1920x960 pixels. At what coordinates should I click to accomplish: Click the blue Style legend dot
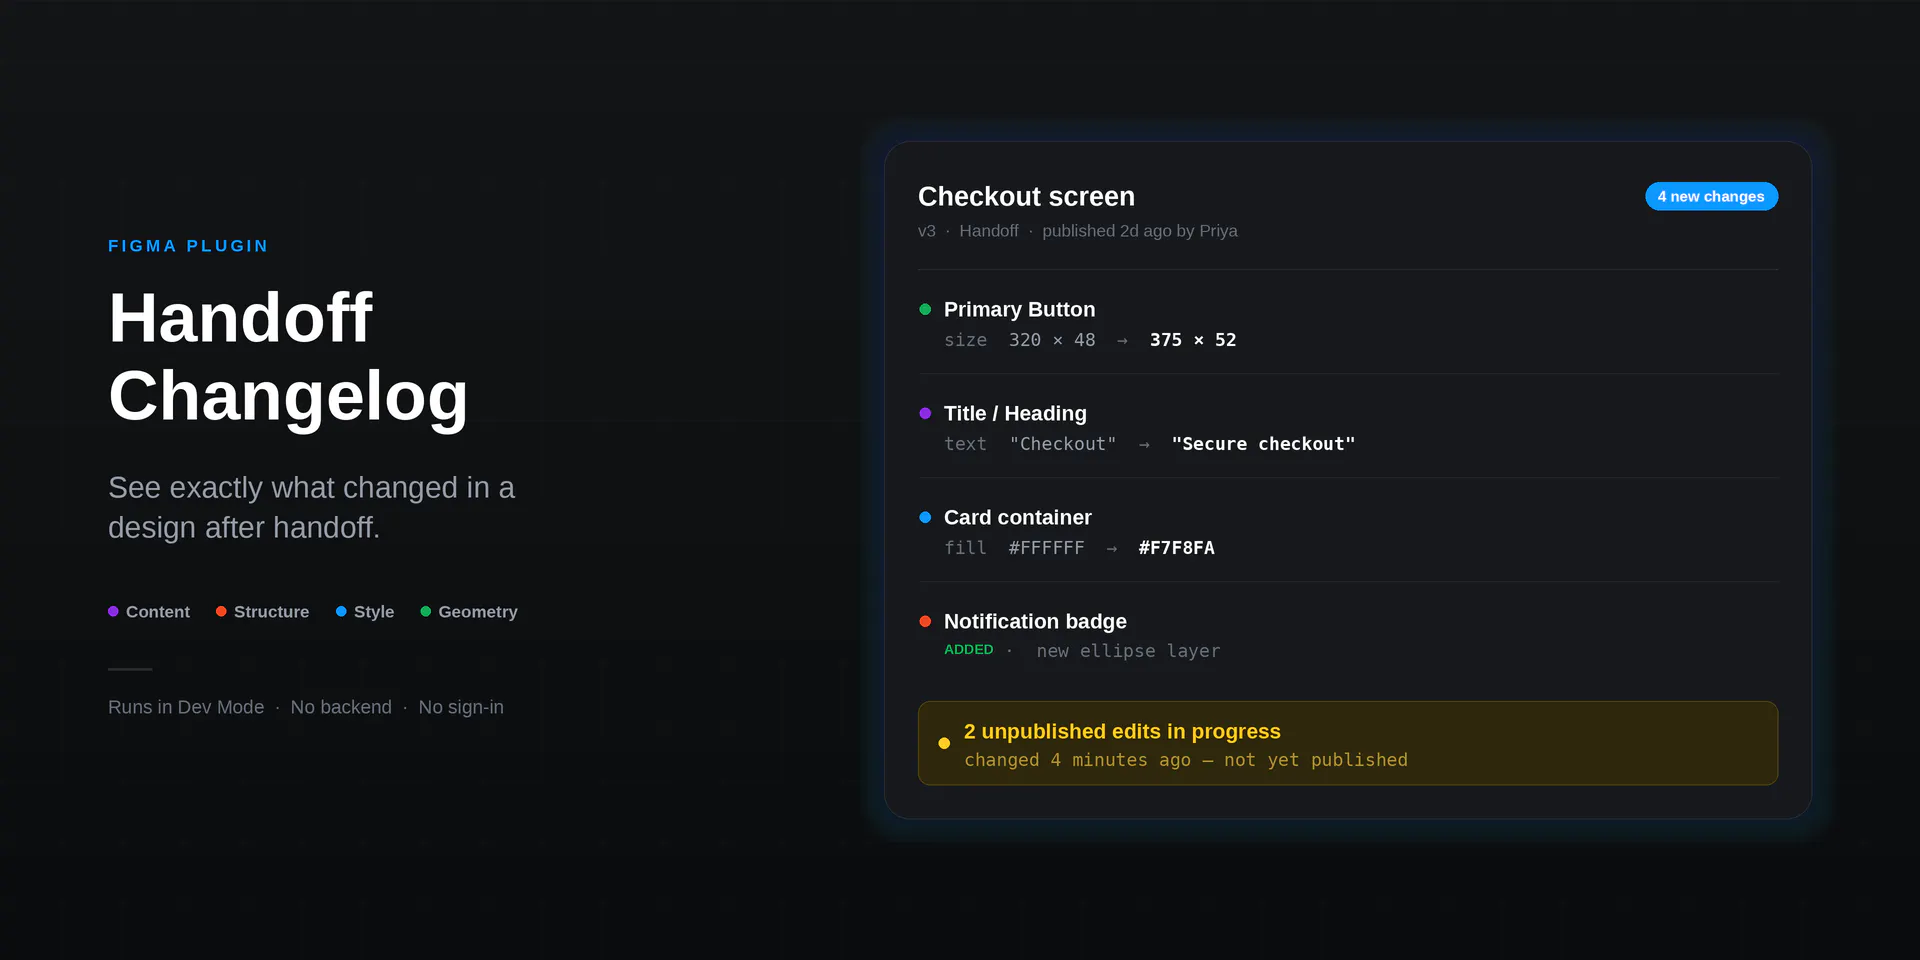341,611
